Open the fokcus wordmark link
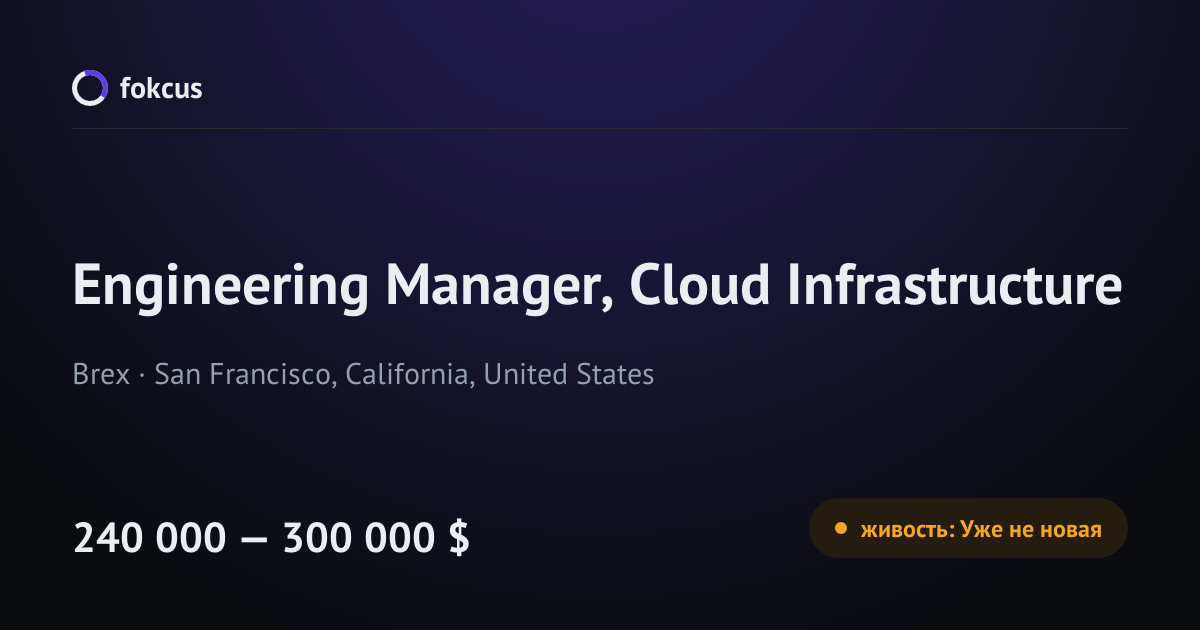 161,88
